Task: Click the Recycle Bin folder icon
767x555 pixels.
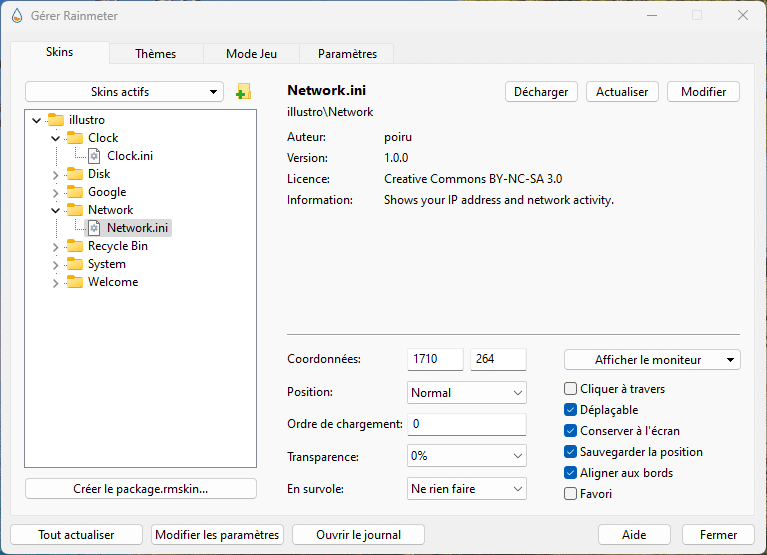Action: tap(75, 246)
